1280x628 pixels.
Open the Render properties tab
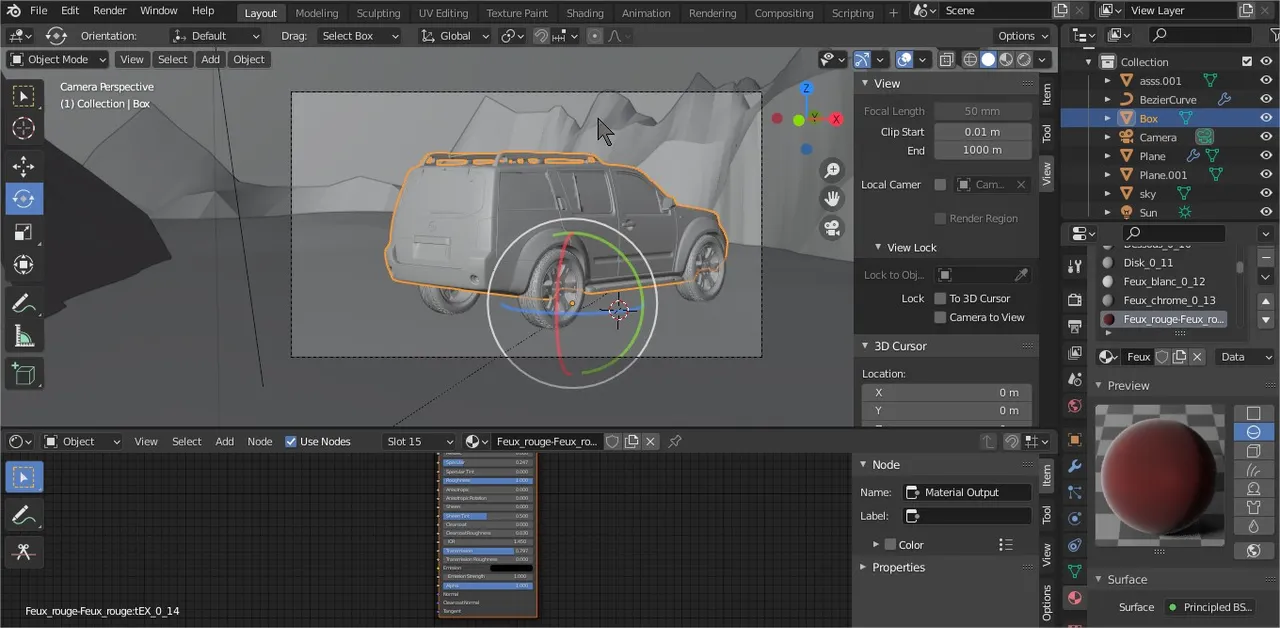coord(1075,300)
